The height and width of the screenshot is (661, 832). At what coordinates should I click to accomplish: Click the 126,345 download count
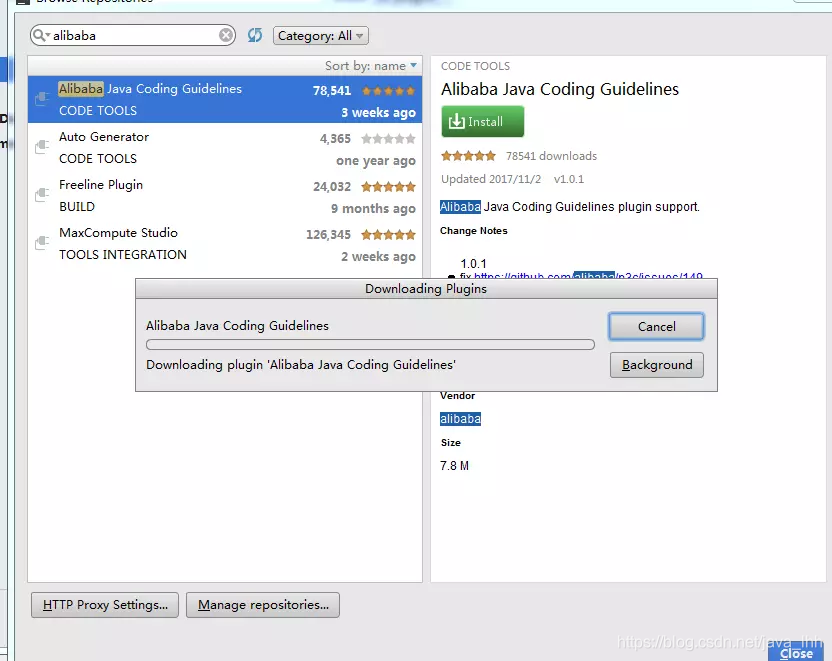(328, 234)
